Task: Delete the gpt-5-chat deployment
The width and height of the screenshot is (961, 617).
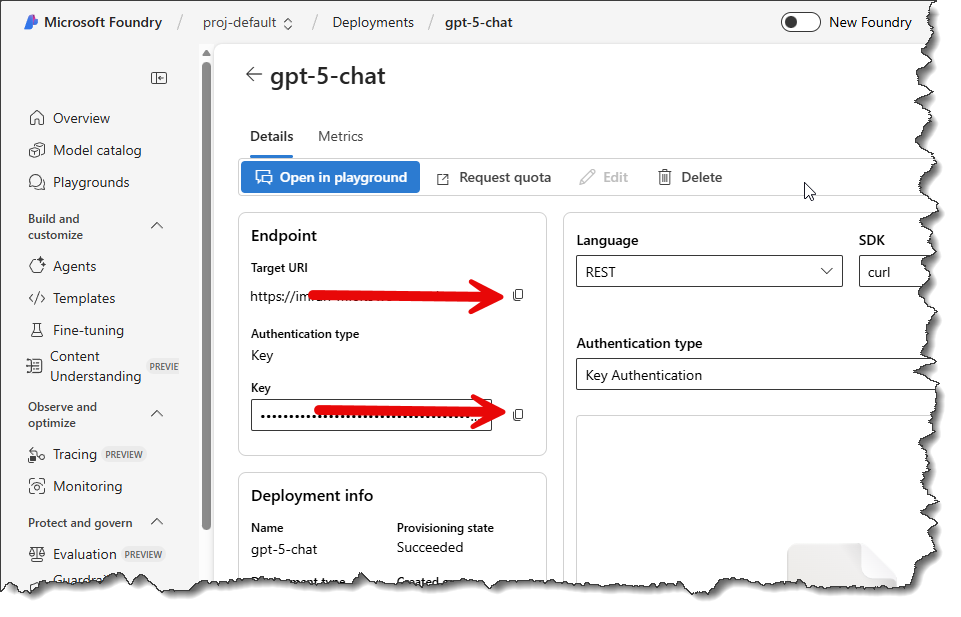Action: pos(690,177)
